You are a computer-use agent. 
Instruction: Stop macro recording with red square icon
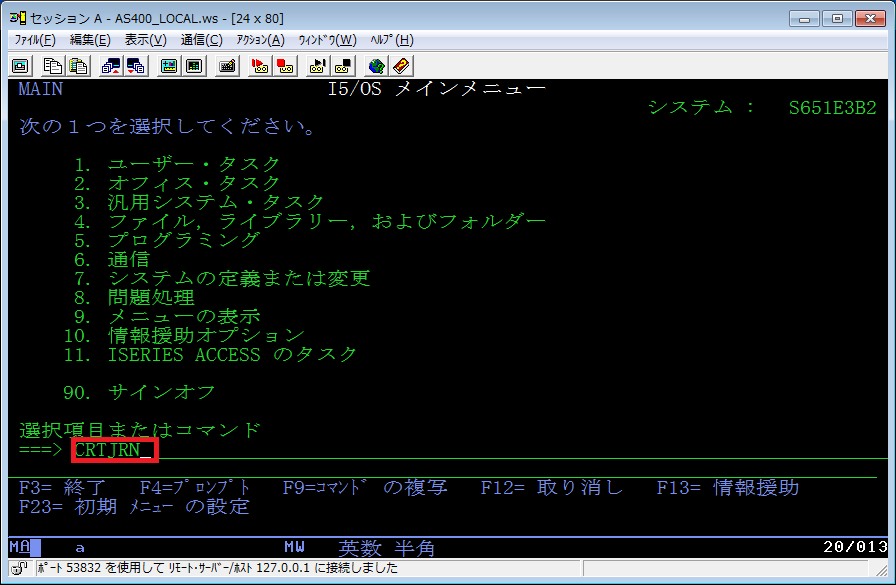click(x=285, y=66)
